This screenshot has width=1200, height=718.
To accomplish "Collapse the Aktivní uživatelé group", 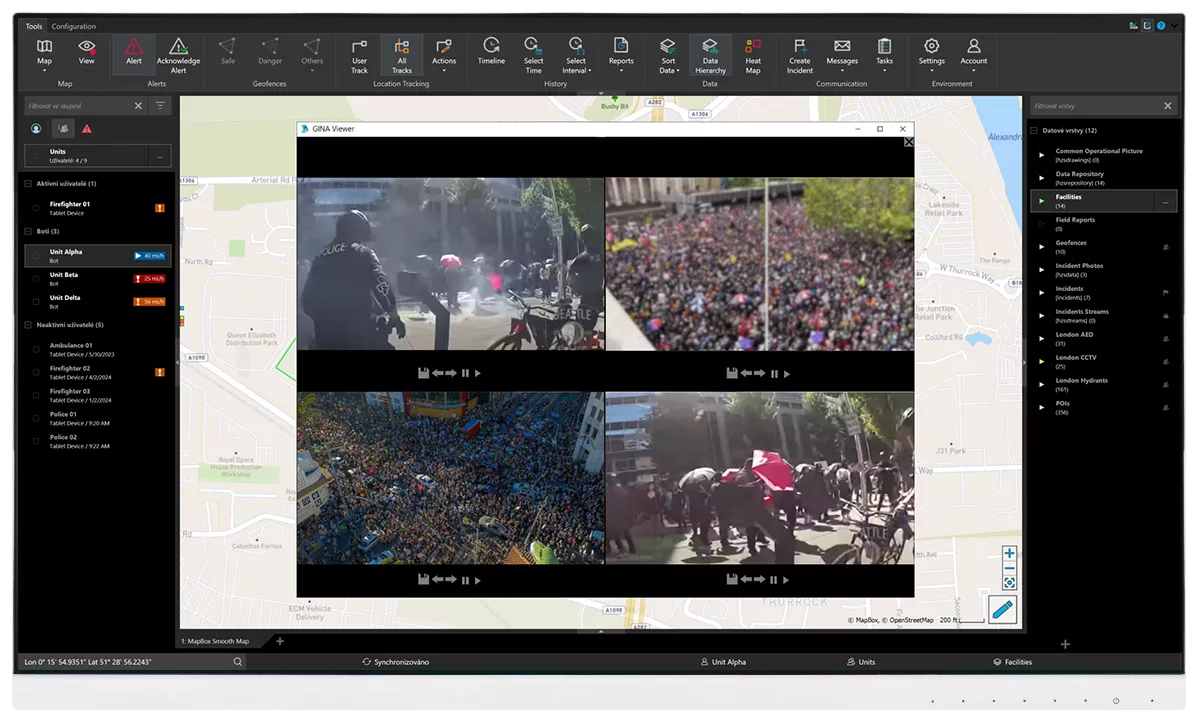I will [x=28, y=184].
